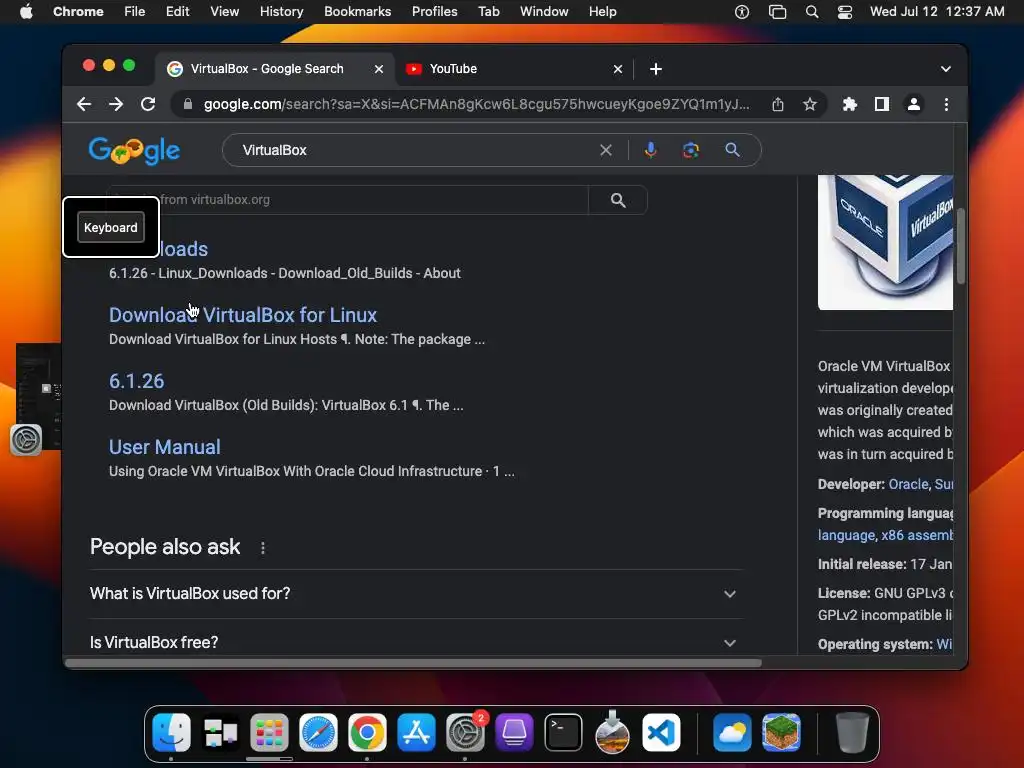Screen dimensions: 1024x768
Task: Clear the VirtualBox search text with X
Action: pos(606,150)
